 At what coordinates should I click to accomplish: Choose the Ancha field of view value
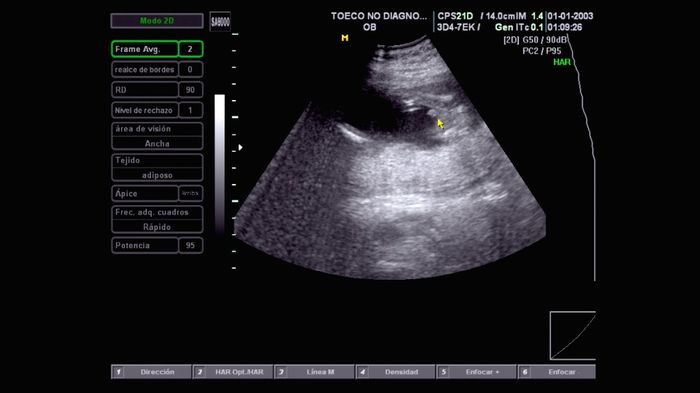point(157,143)
